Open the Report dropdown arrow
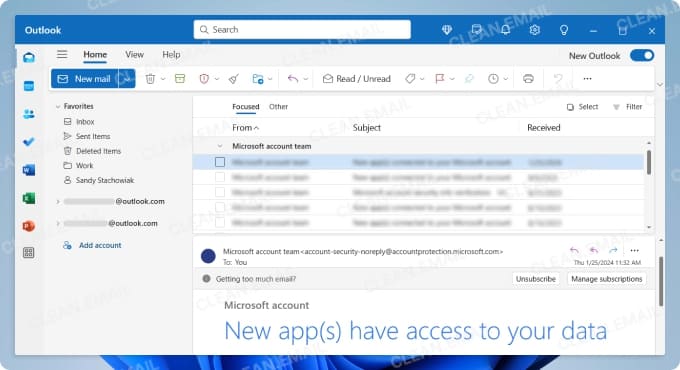Viewport: 680px width, 370px height. (x=216, y=79)
